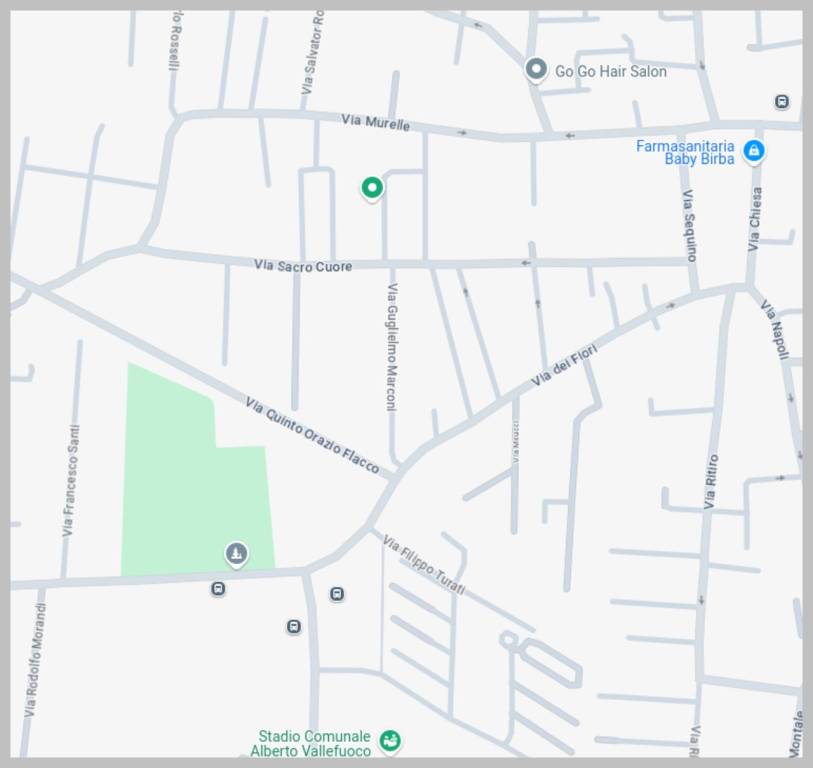Select the Via Sacro Cuore street label
Viewport: 813px width, 768px height.
click(x=303, y=266)
